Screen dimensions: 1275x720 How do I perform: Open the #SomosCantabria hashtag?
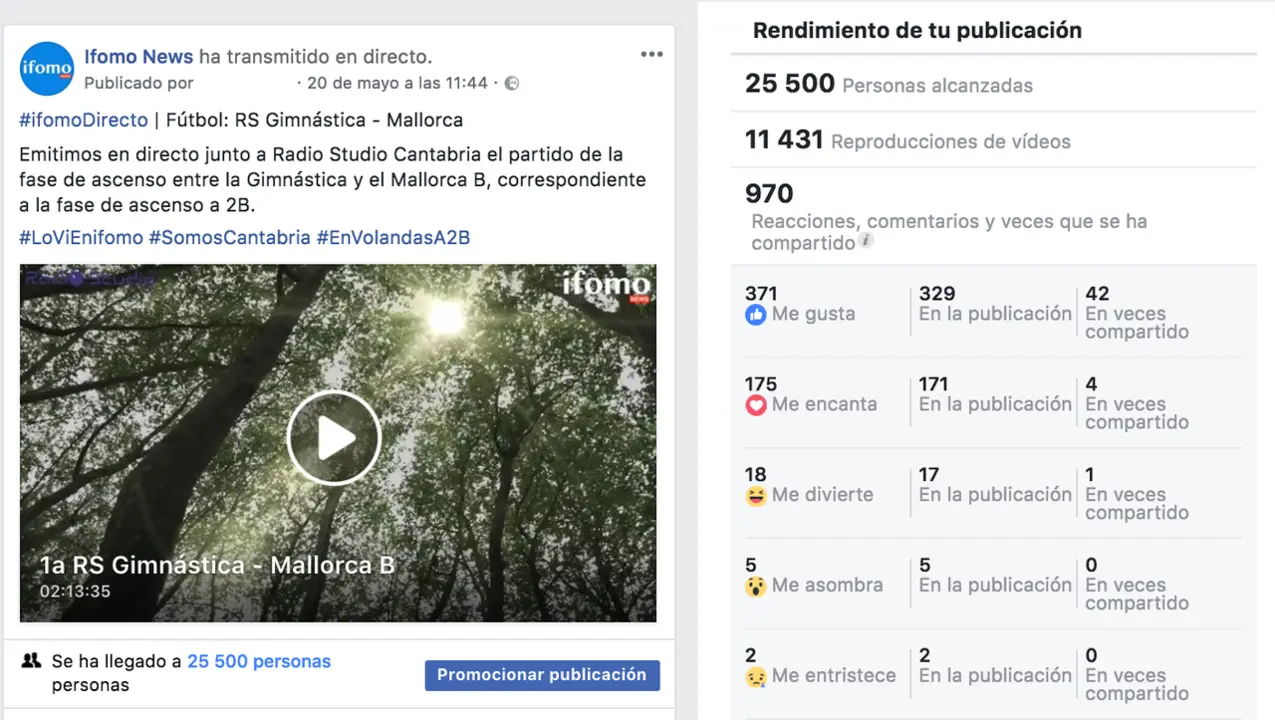(x=230, y=238)
